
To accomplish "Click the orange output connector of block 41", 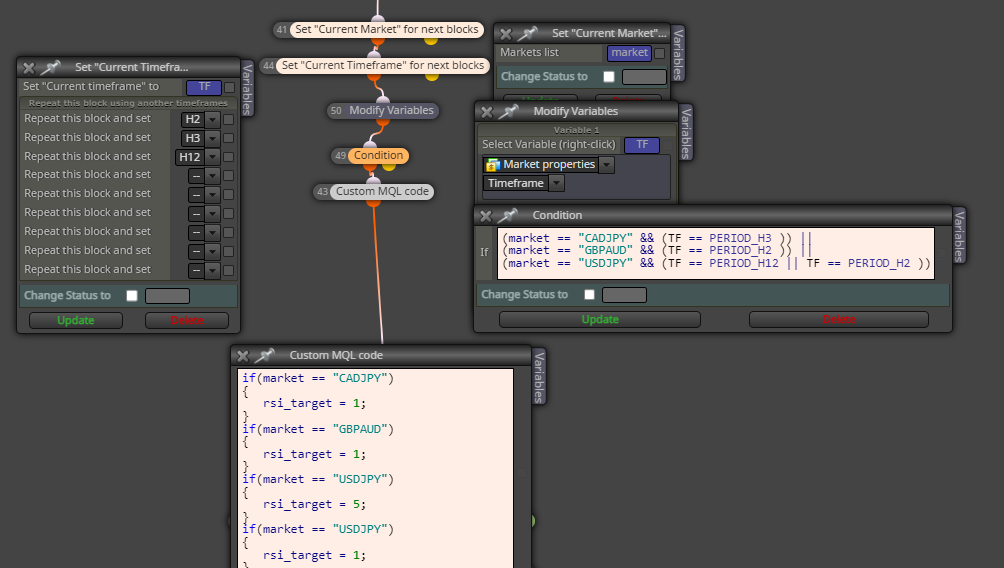I will tap(378, 41).
